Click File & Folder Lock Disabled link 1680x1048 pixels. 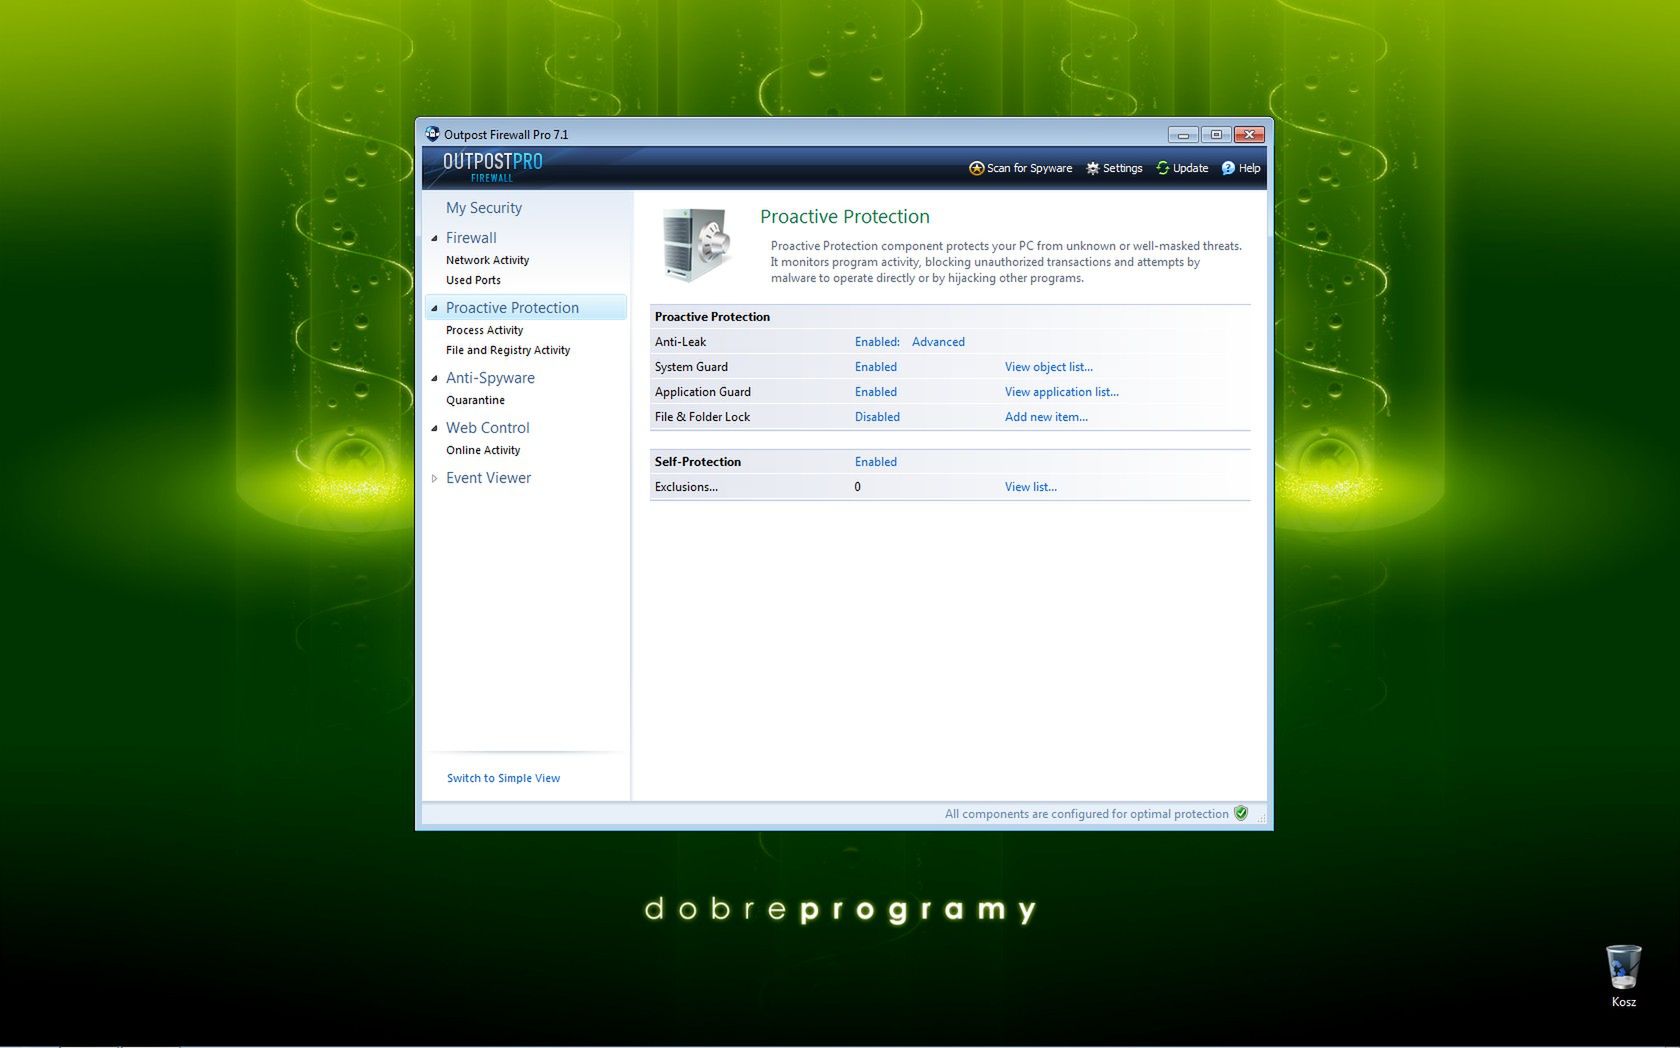877,417
